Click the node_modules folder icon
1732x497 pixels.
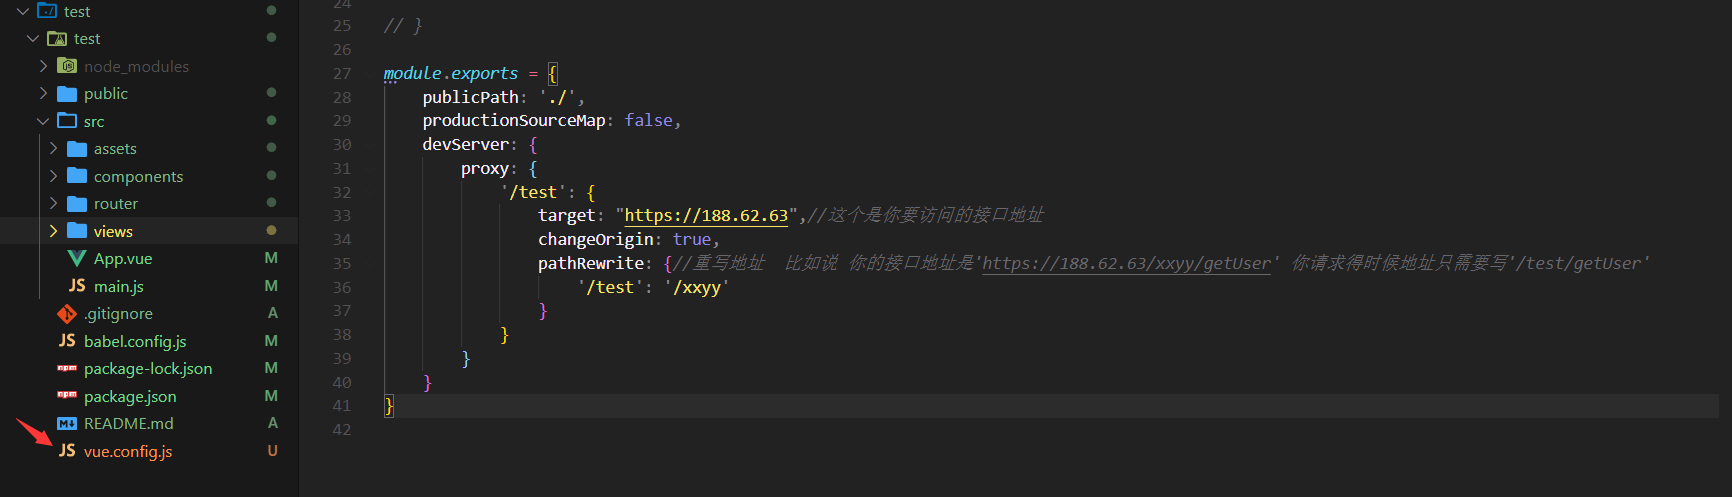pyautogui.click(x=67, y=66)
